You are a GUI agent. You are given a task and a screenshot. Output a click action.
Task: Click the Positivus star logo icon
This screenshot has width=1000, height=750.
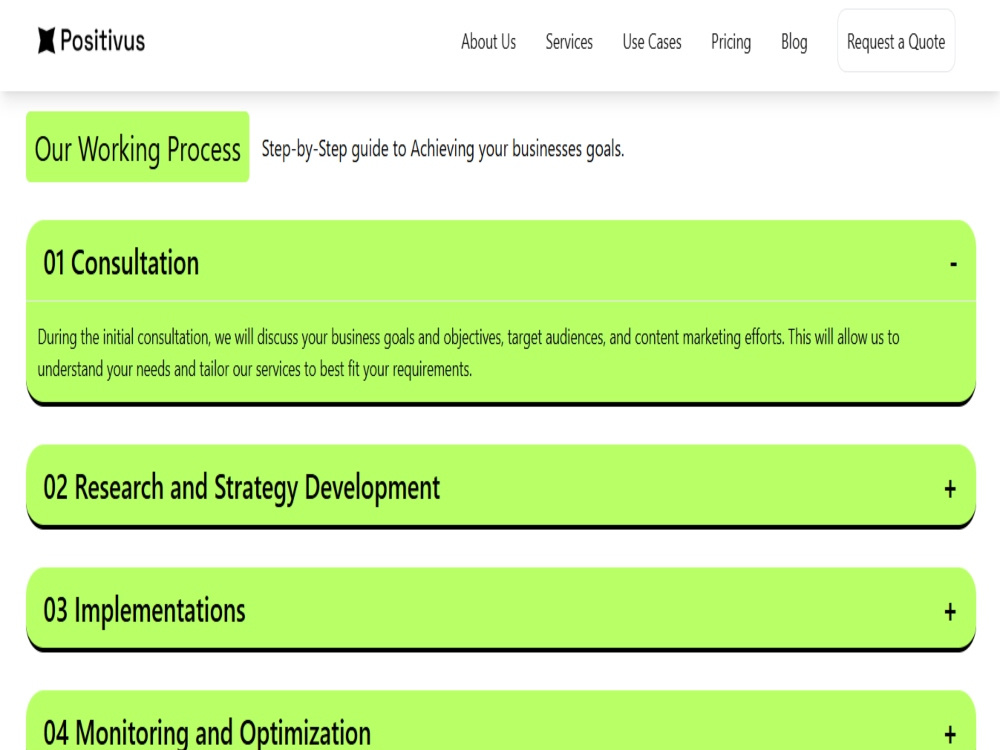(47, 41)
